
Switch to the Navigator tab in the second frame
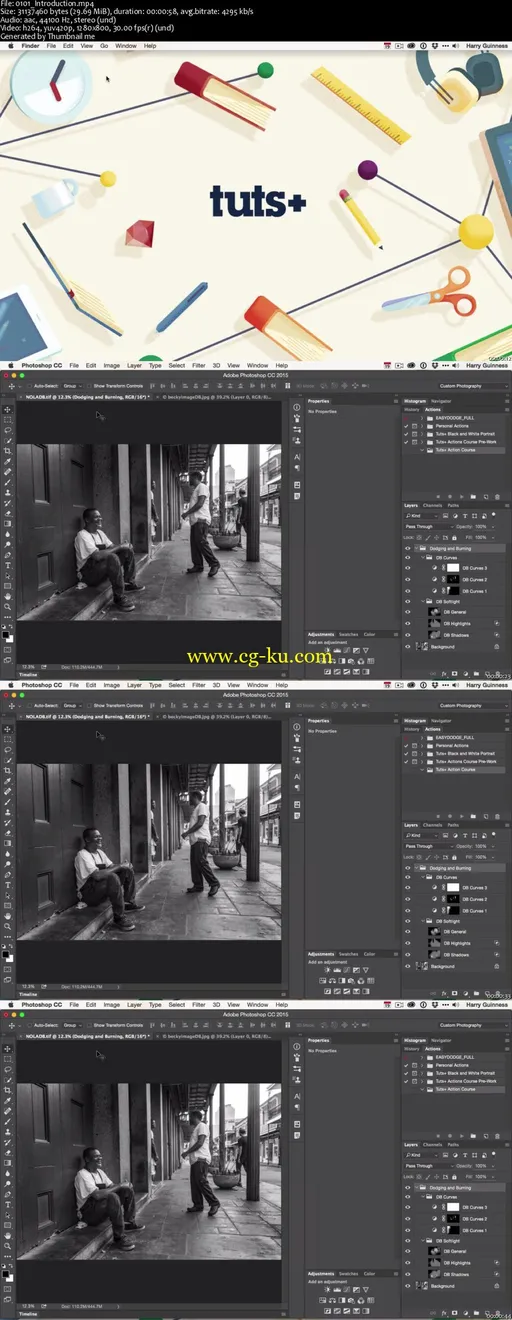pos(441,720)
